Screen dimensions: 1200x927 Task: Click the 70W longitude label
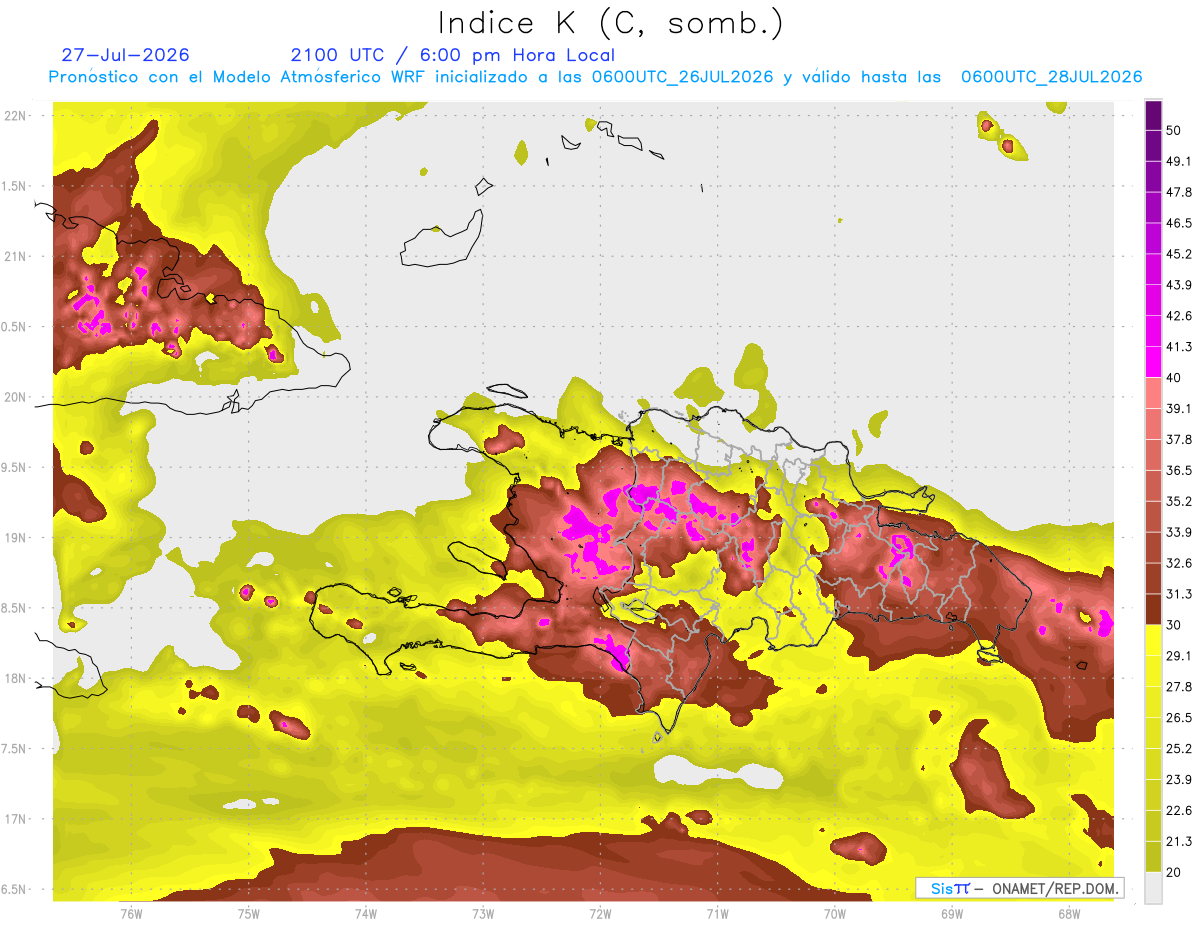pyautogui.click(x=834, y=913)
